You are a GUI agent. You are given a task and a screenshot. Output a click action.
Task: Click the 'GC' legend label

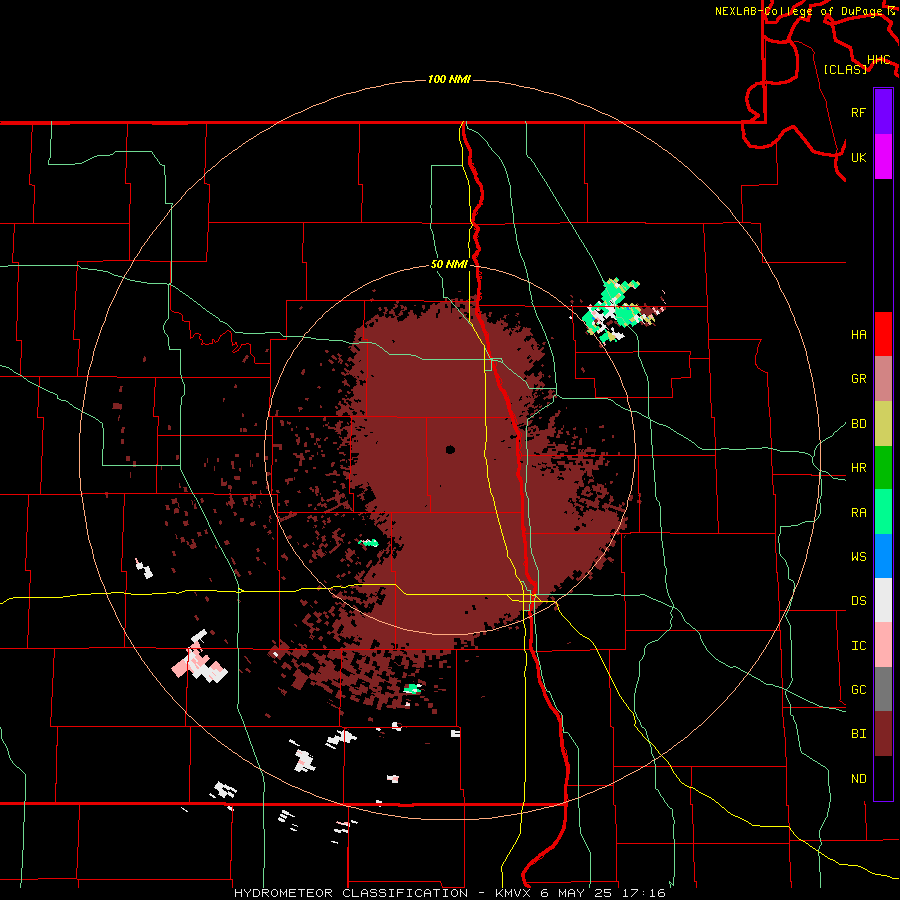(858, 690)
